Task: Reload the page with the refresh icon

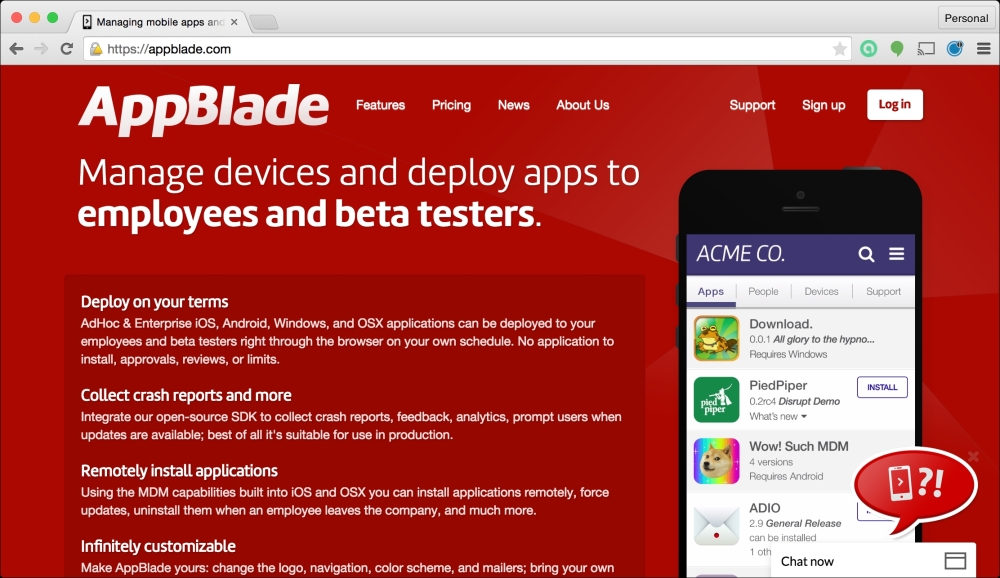Action: (x=66, y=48)
